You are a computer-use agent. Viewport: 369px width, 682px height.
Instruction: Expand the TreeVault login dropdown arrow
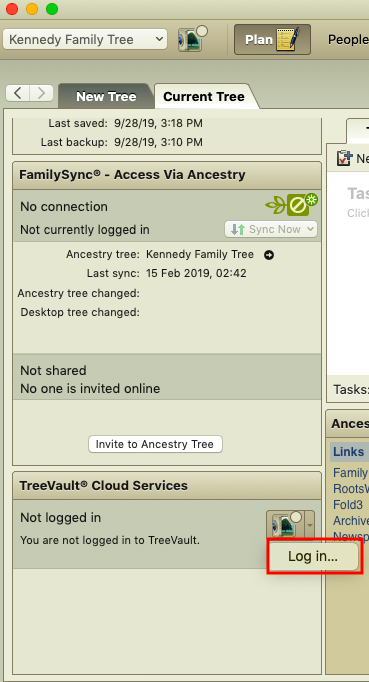point(309,525)
